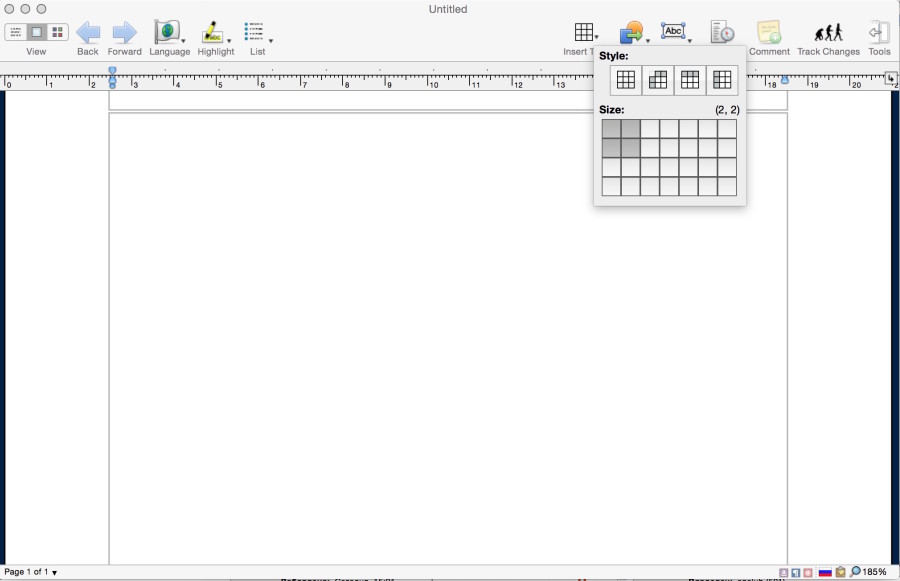Click the document clock icon in toolbar

click(722, 33)
